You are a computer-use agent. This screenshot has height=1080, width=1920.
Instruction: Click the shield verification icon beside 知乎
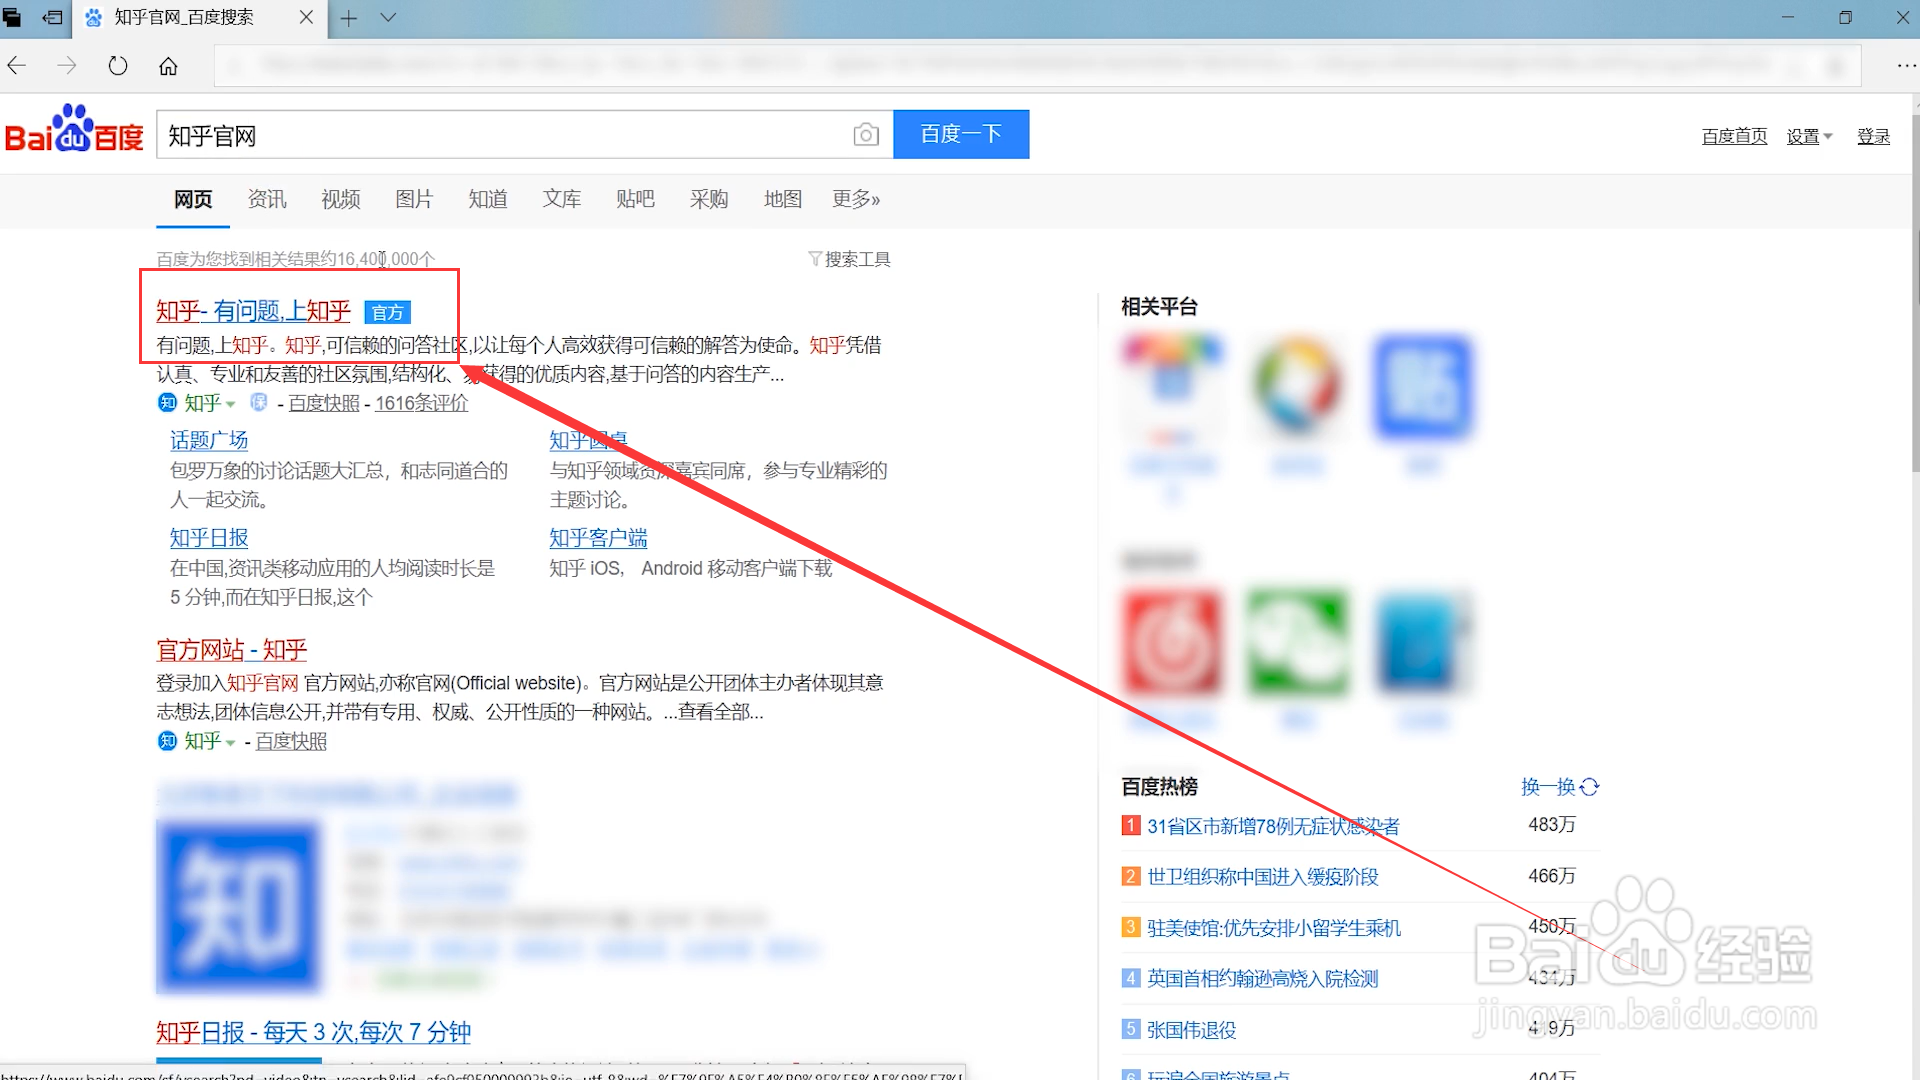[258, 402]
